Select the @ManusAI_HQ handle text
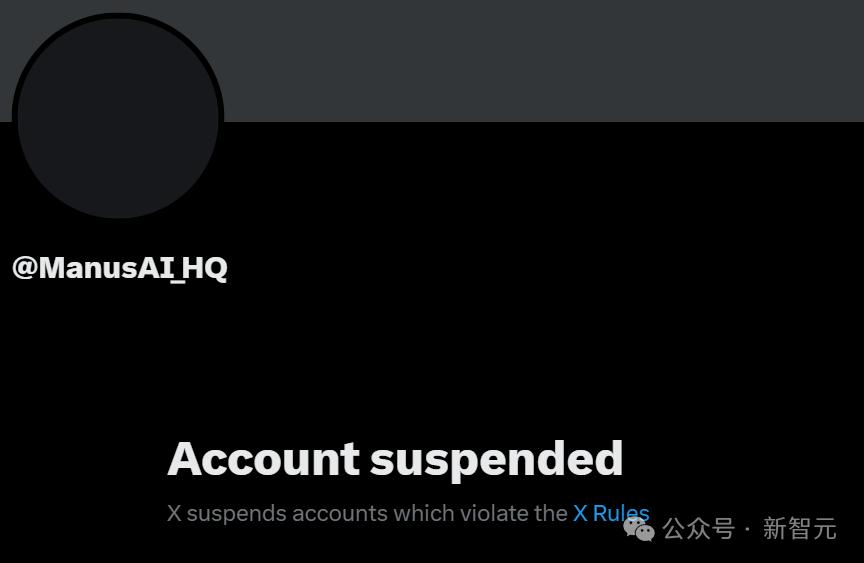Image resolution: width=864 pixels, height=563 pixels. (120, 268)
